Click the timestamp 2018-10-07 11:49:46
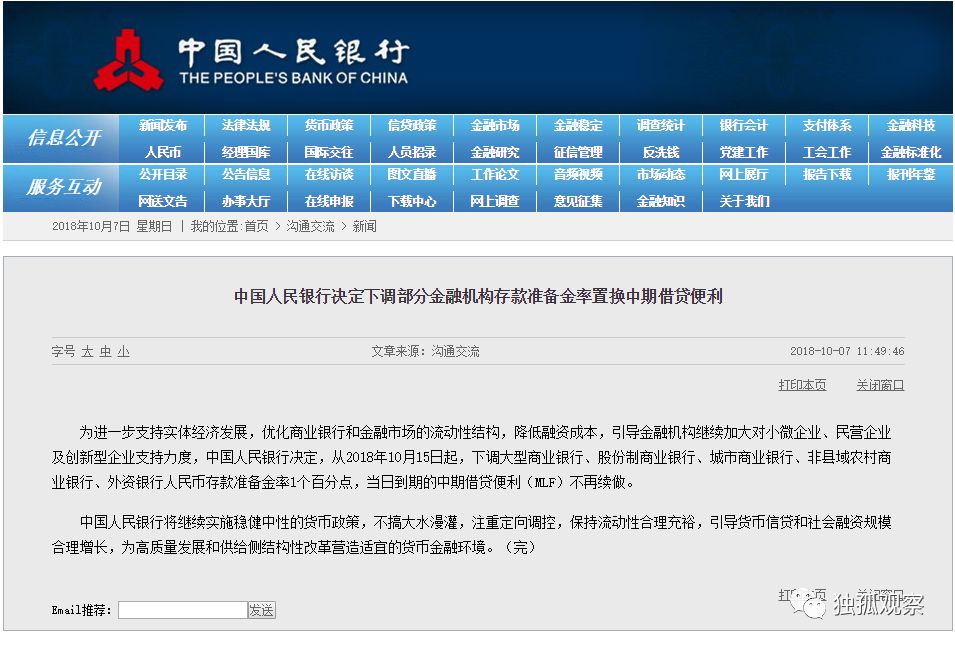This screenshot has width=955, height=646. click(847, 351)
